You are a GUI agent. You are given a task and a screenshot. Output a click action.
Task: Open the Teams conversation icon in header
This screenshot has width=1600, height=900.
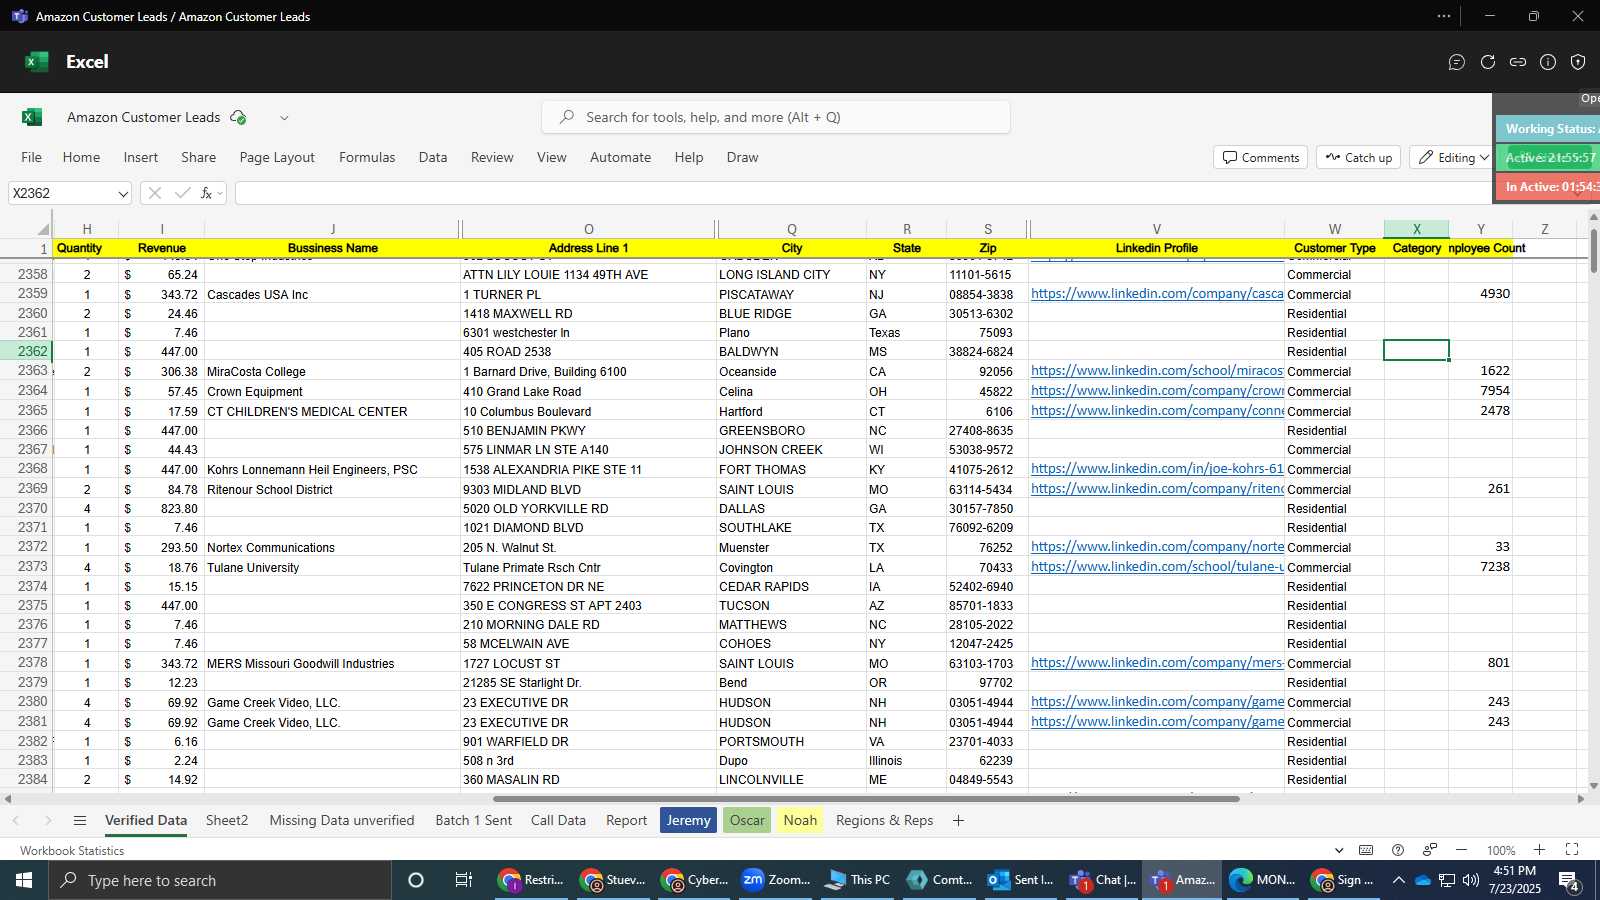pyautogui.click(x=1457, y=62)
